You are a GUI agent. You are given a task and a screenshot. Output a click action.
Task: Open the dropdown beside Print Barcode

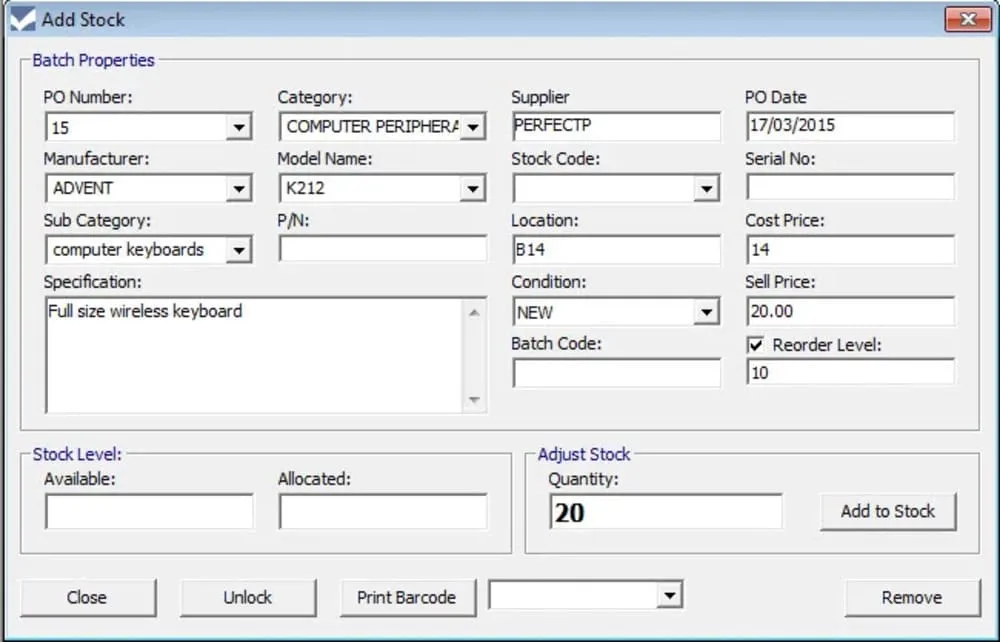click(668, 596)
